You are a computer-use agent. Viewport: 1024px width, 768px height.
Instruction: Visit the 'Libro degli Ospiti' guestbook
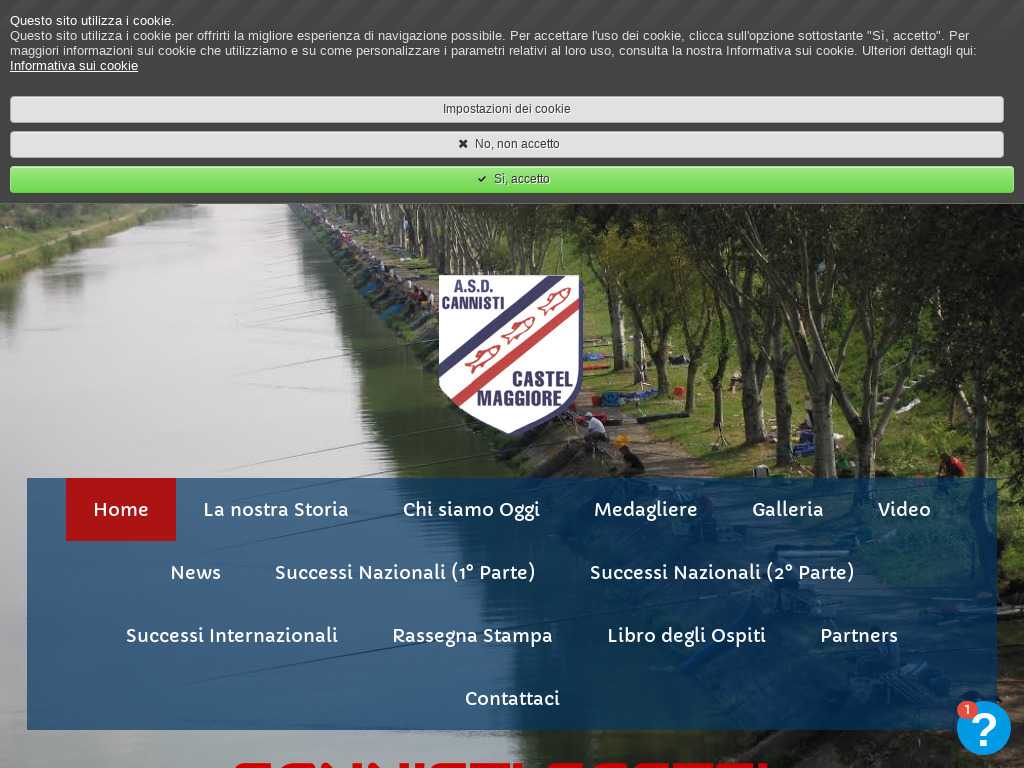[686, 636]
